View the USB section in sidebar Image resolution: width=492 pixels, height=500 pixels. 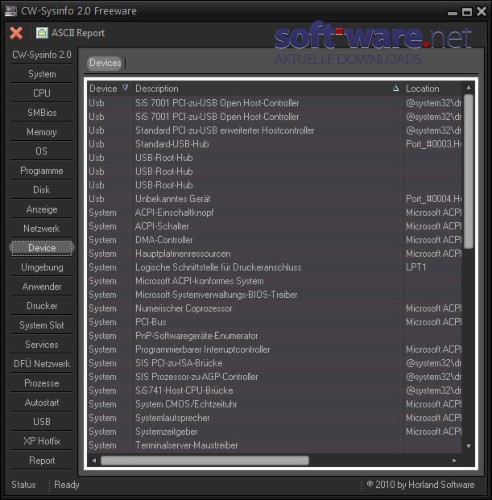42,422
